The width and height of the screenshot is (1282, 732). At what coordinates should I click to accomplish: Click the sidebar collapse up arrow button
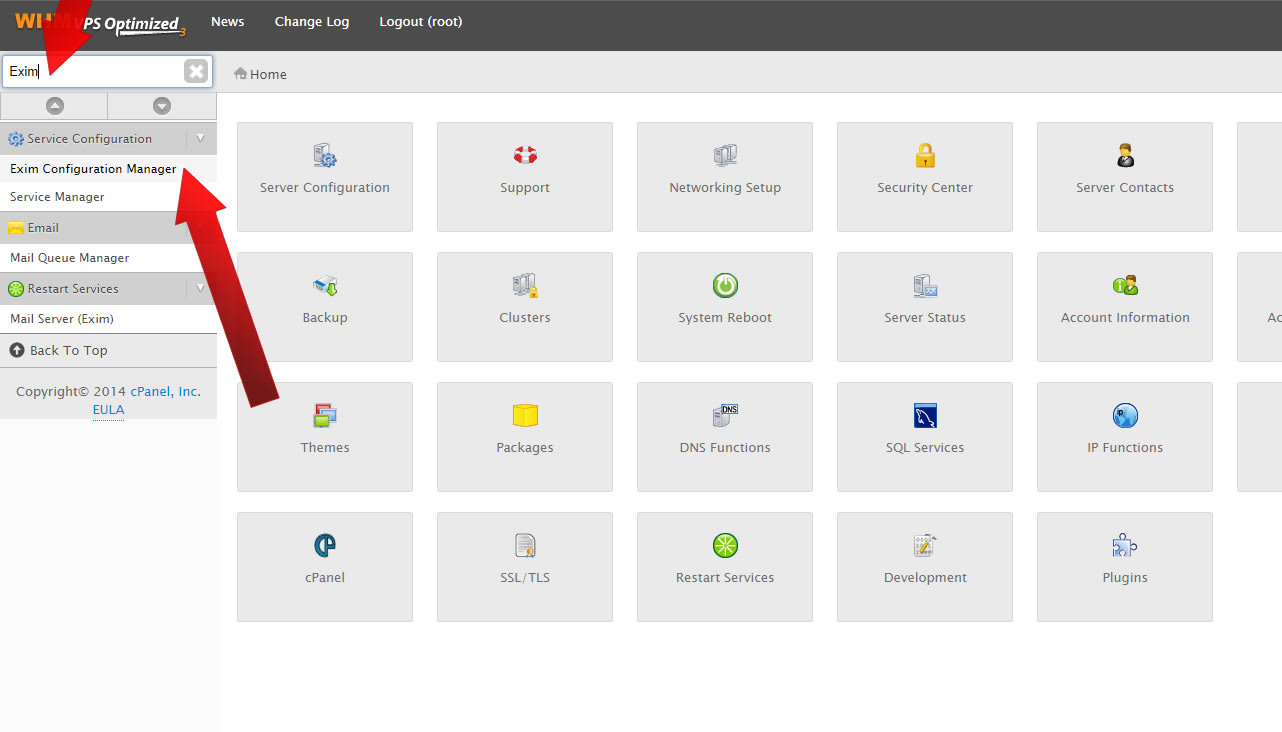click(x=54, y=106)
